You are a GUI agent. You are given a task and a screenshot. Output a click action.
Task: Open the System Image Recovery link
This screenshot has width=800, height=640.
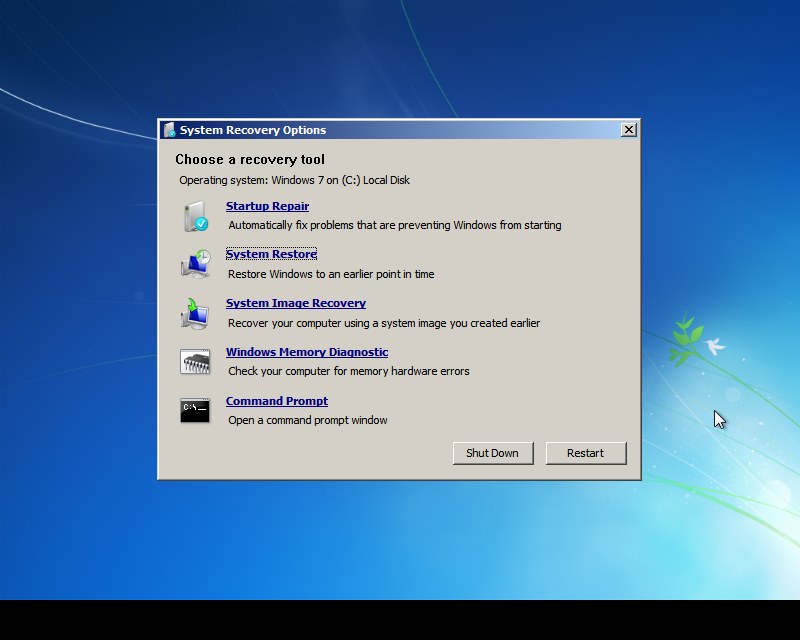pos(296,303)
